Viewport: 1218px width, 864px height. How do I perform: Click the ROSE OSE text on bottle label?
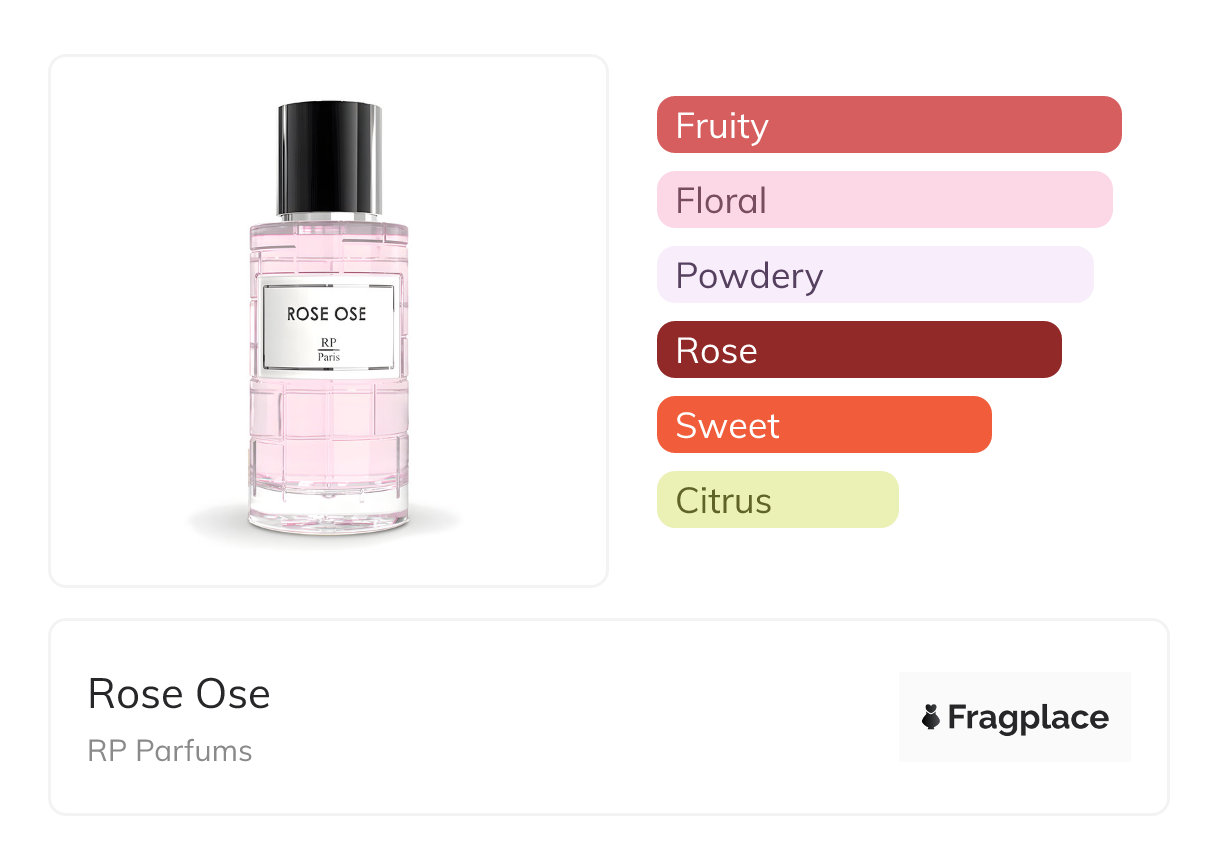(x=327, y=314)
